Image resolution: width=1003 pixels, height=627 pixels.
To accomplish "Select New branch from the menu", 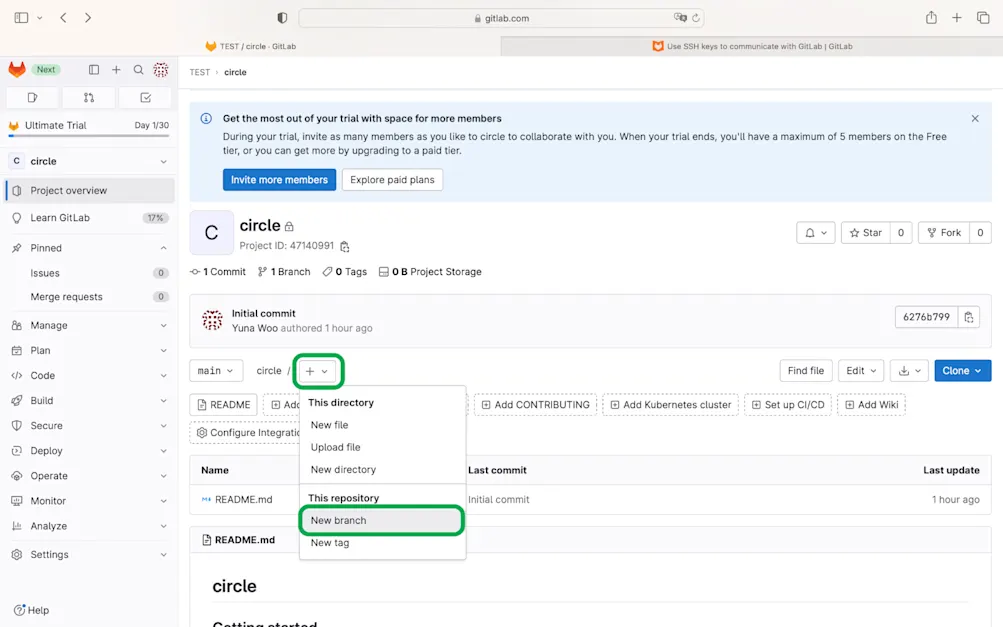I will 339,520.
